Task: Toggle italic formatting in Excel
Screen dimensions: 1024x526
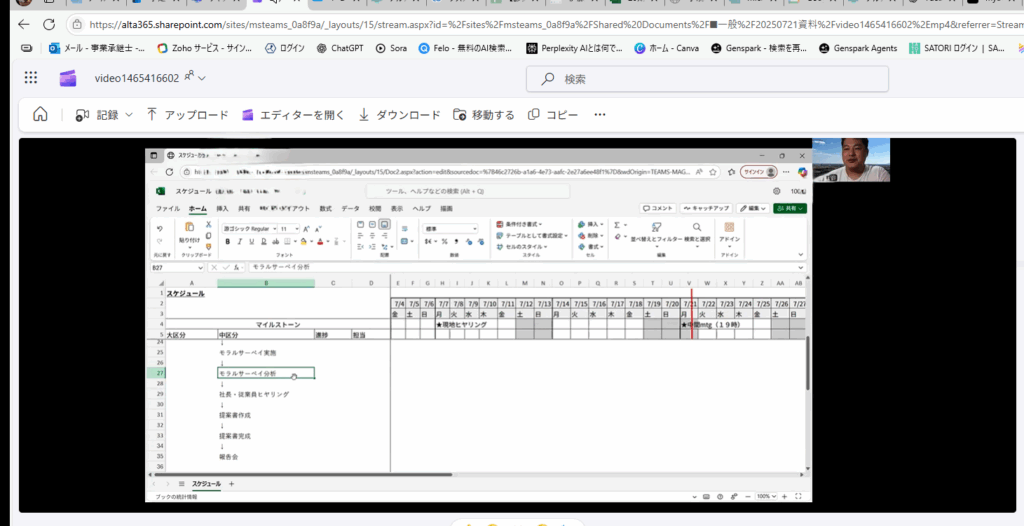Action: 240,242
